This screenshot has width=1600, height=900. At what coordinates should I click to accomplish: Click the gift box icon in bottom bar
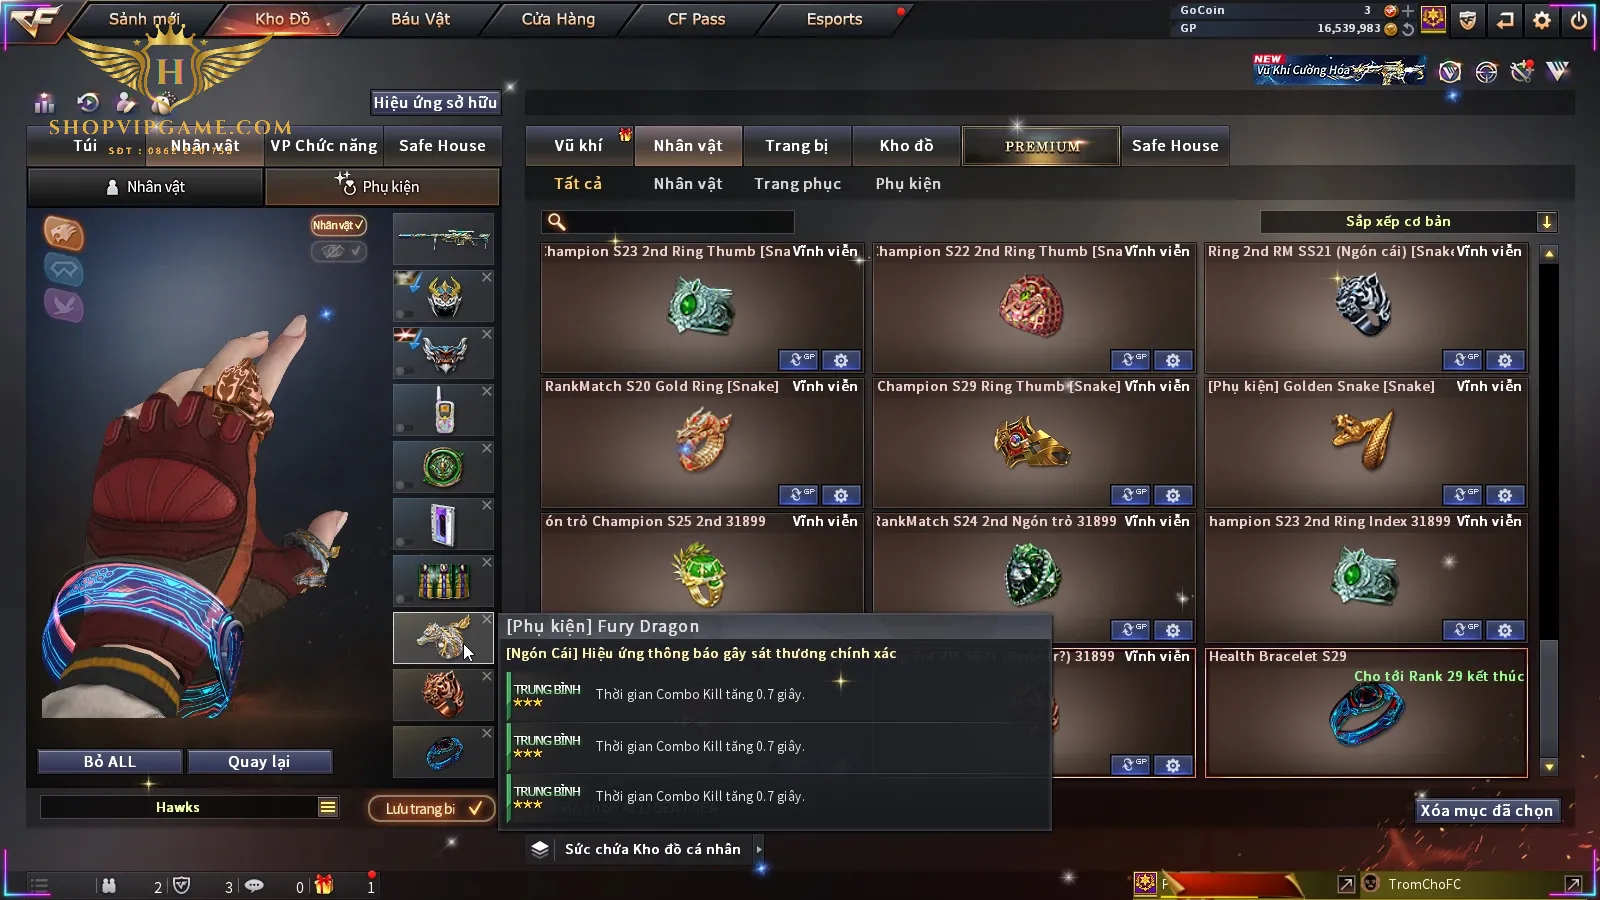click(x=323, y=885)
